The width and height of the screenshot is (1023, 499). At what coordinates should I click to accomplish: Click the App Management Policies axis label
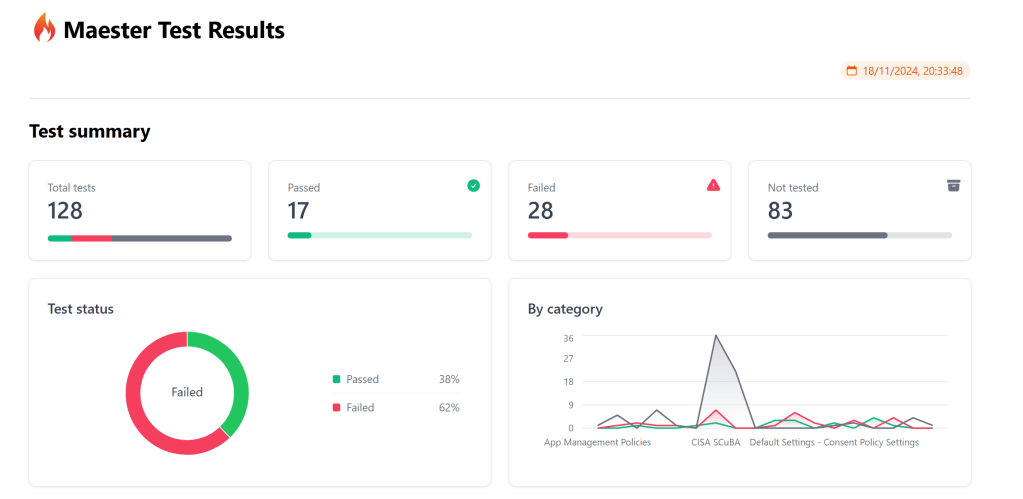[597, 442]
